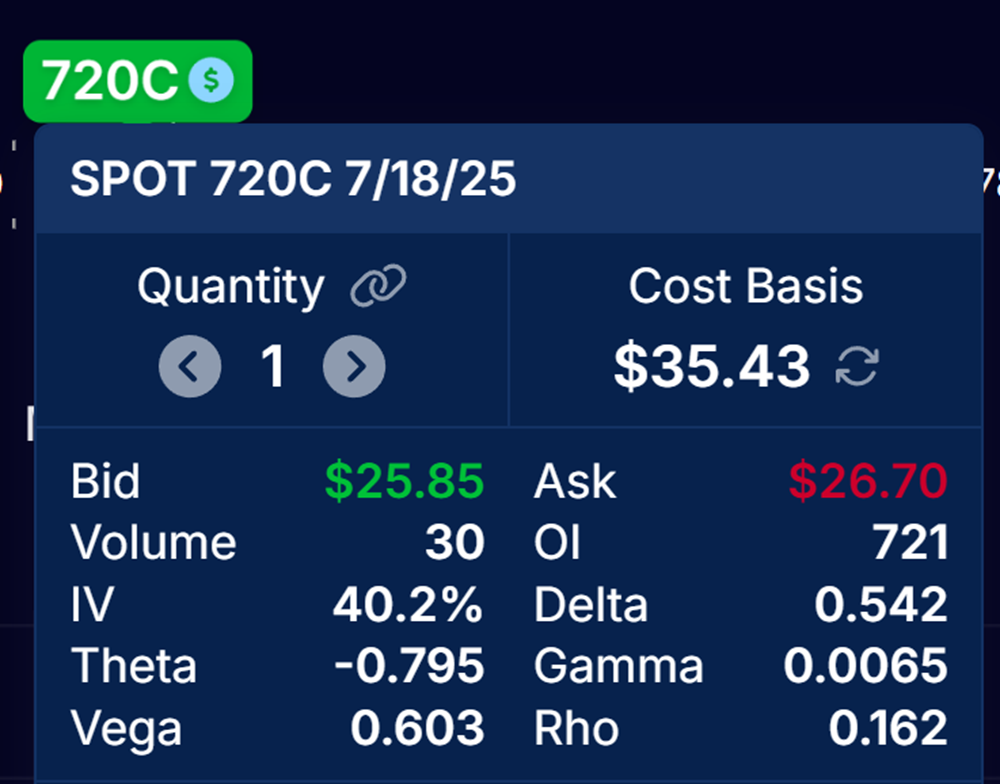The width and height of the screenshot is (1000, 784).
Task: Click the green bid price $25.85
Action: 404,480
